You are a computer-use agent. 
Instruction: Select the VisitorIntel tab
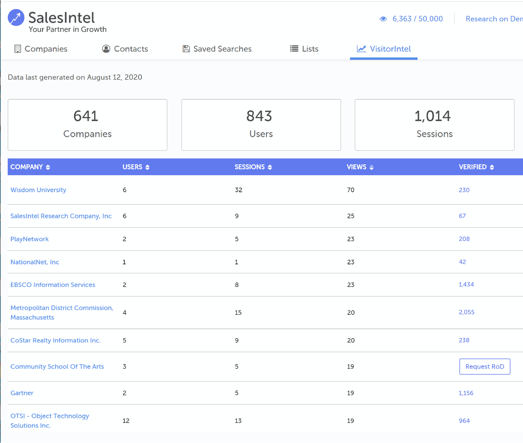click(384, 49)
